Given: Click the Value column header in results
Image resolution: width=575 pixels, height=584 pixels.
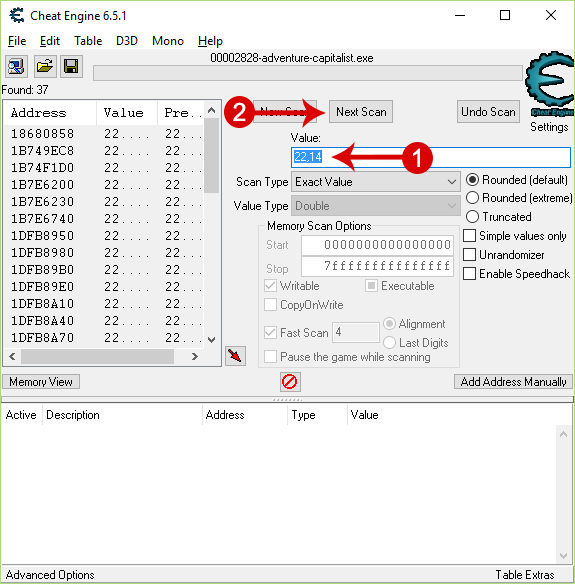Looking at the screenshot, I should tap(127, 113).
